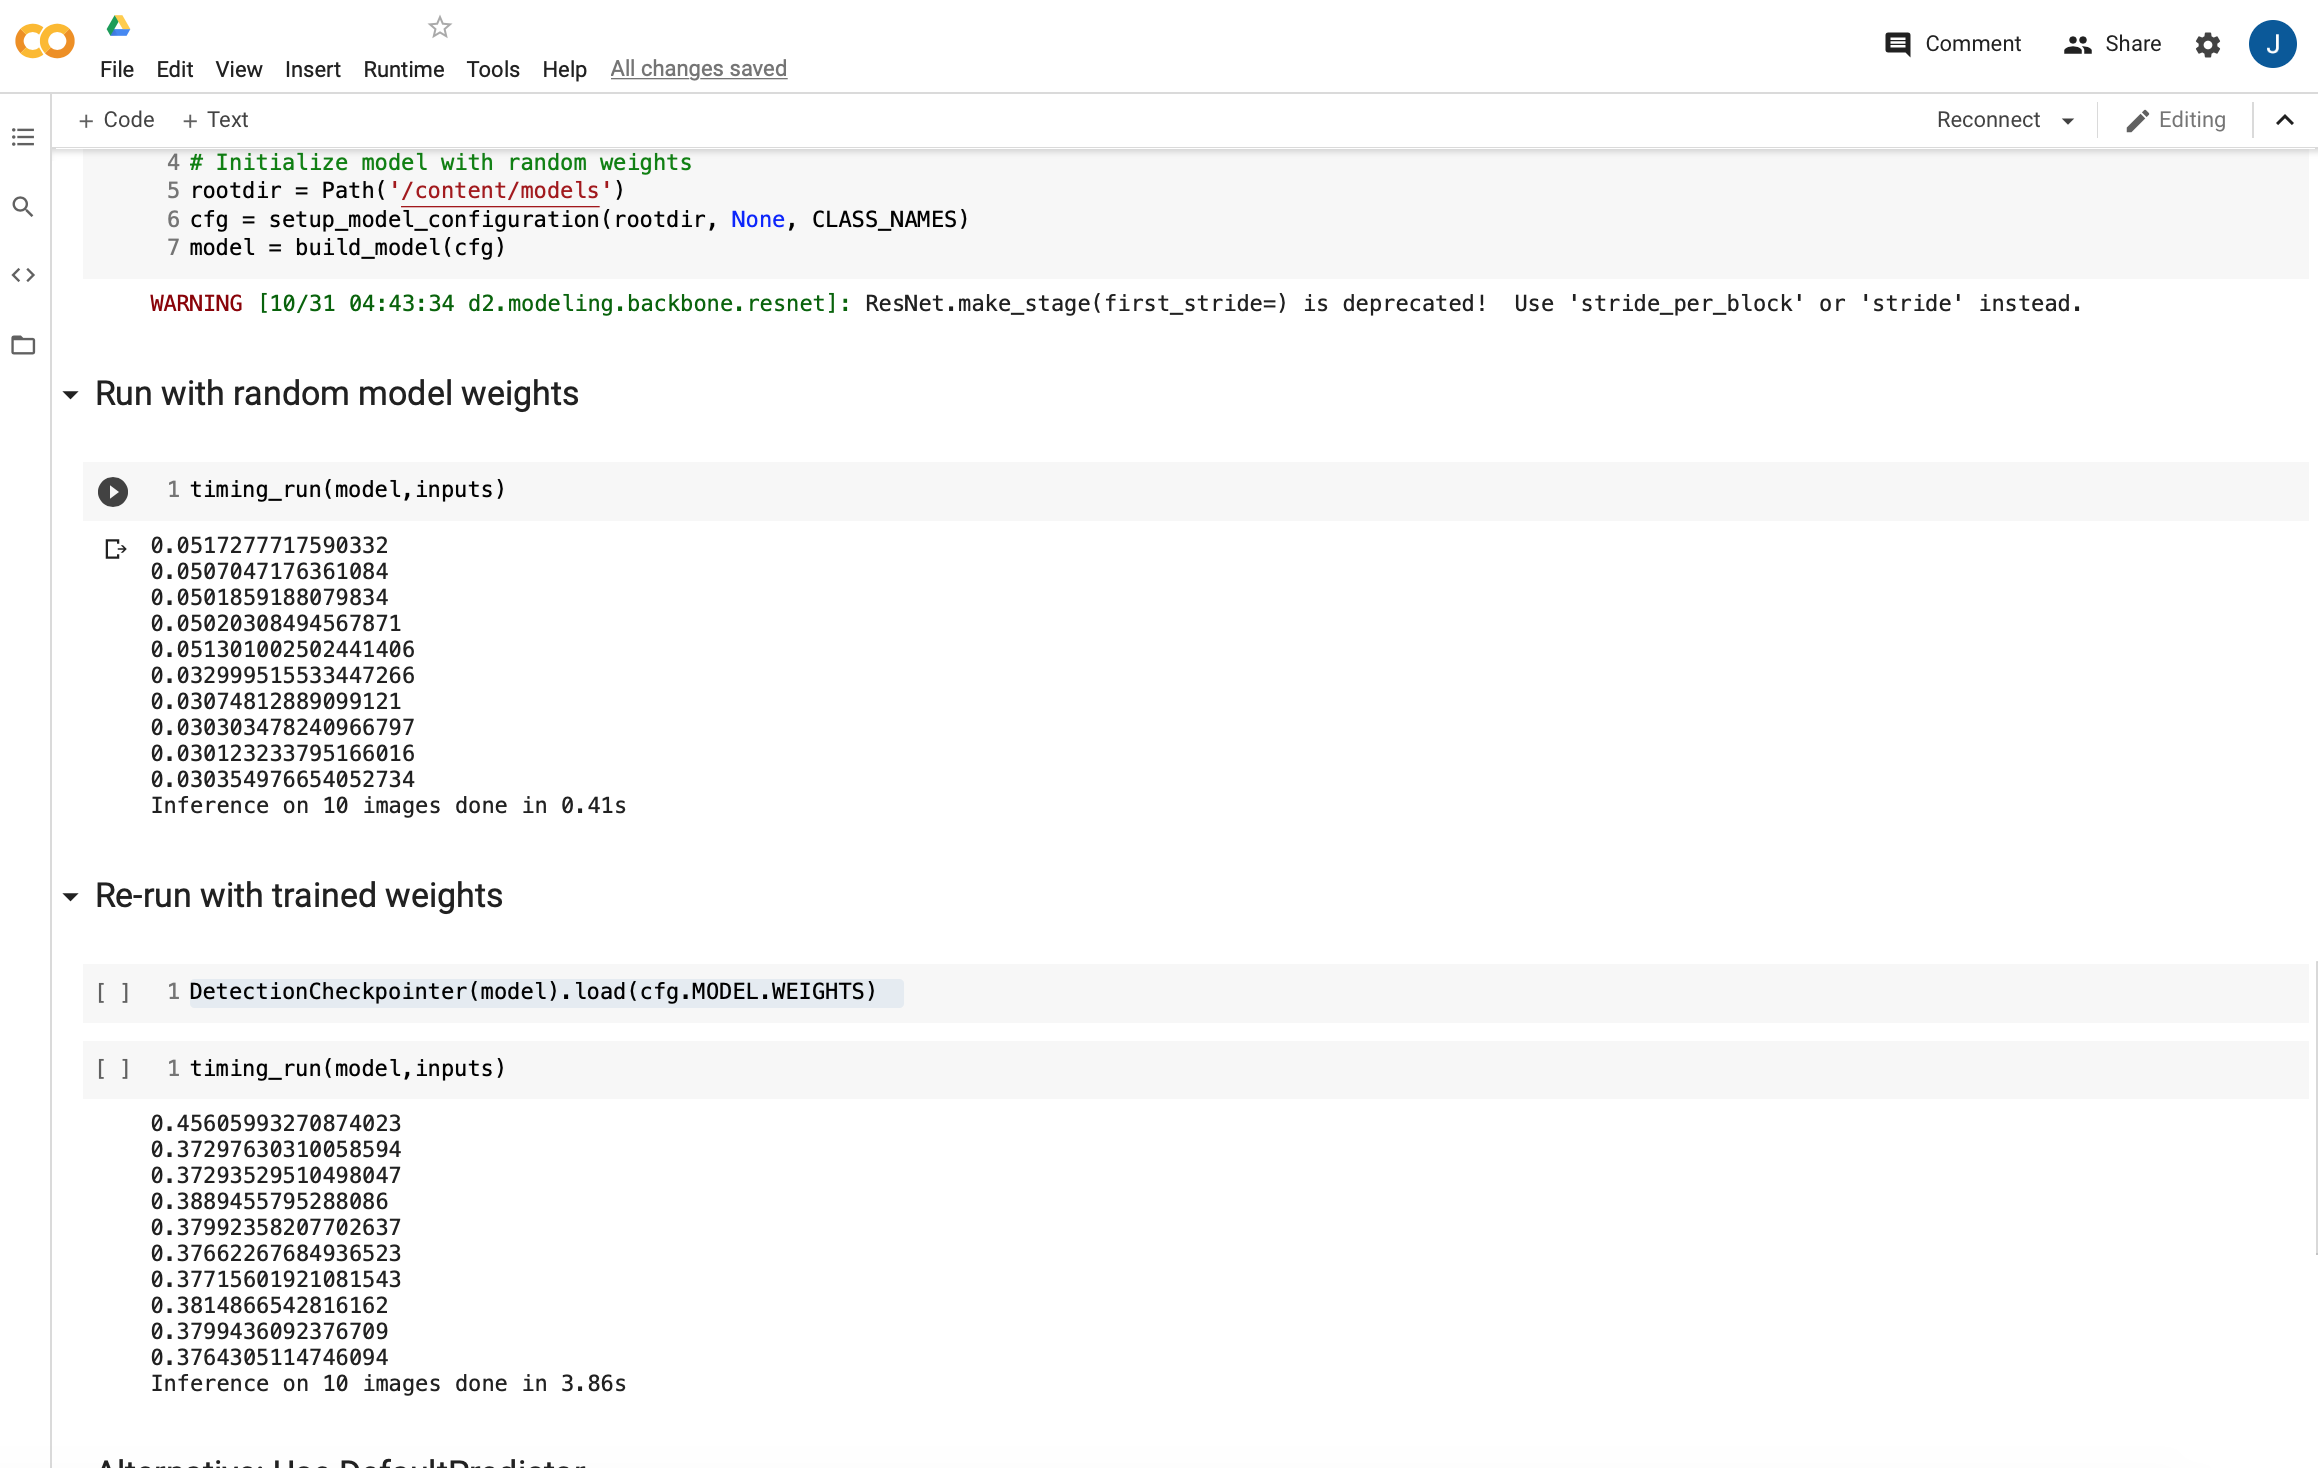
Task: Run the timing_run cell with play button
Action: pyautogui.click(x=112, y=491)
